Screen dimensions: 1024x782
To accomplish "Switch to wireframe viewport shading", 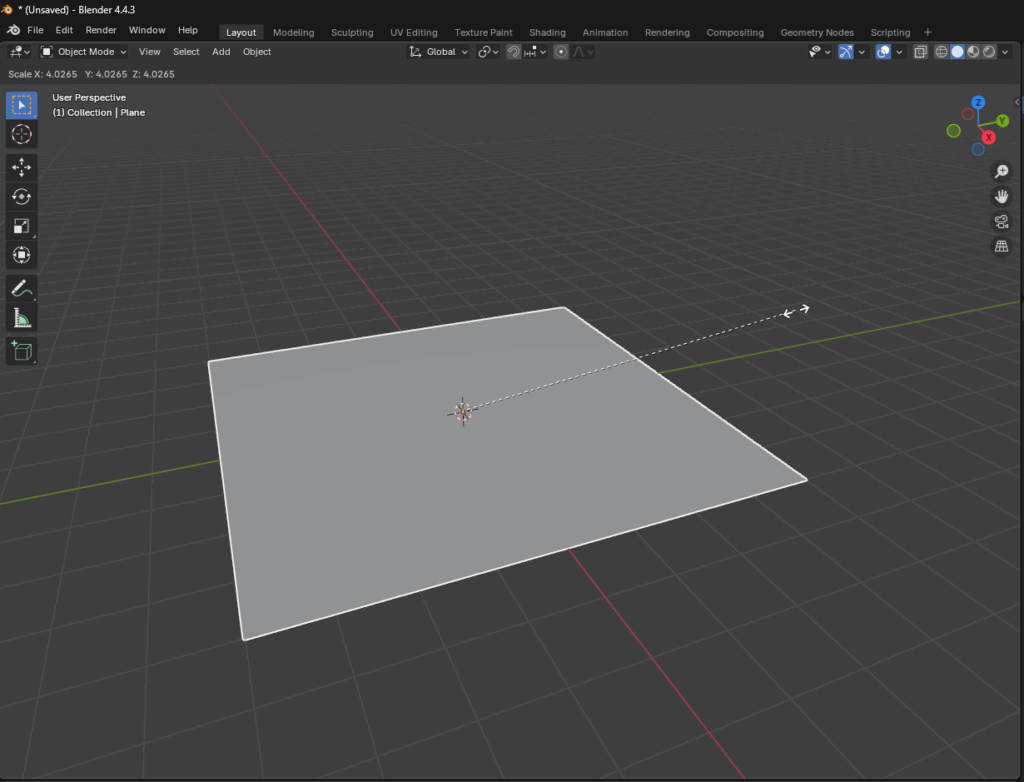I will [x=941, y=52].
